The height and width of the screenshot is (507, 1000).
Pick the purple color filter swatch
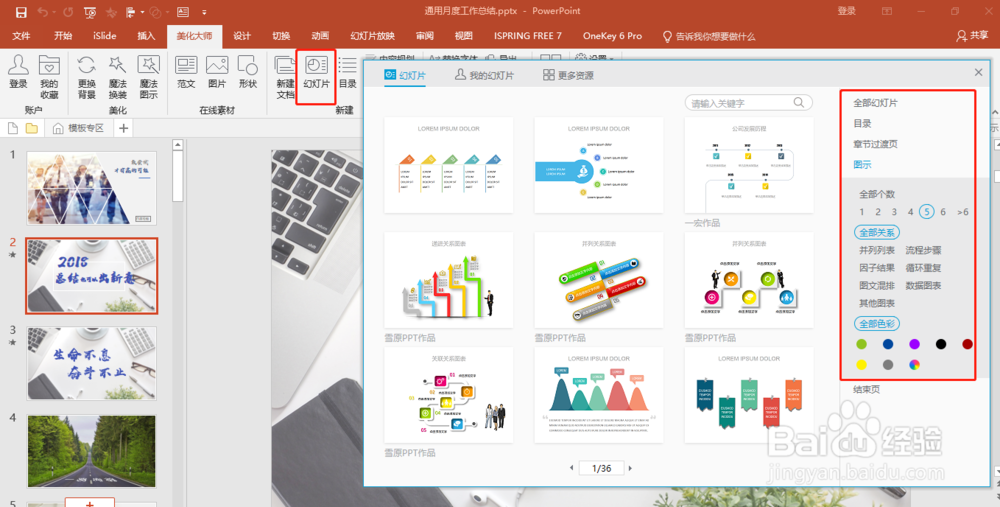914,344
